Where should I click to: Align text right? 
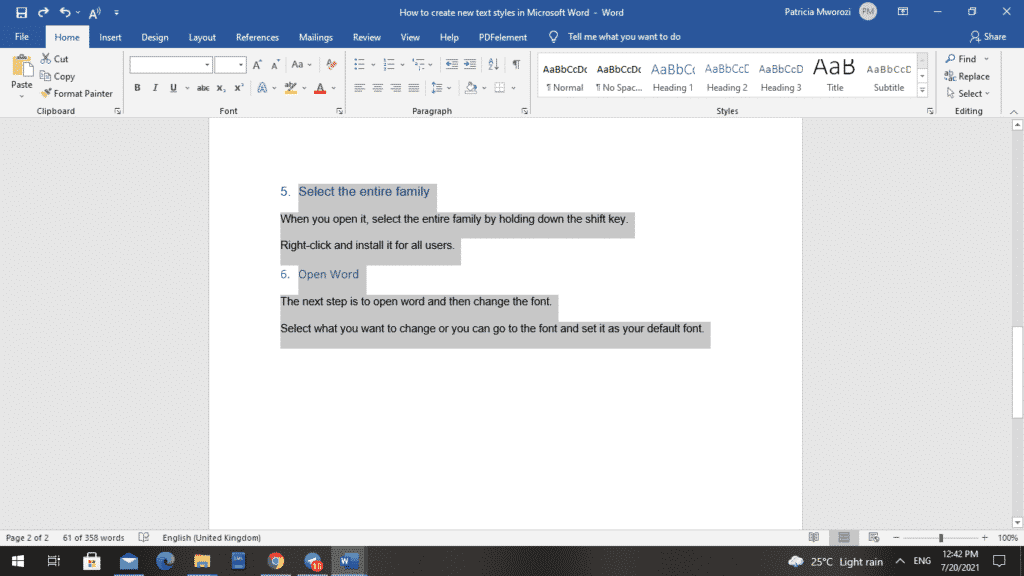(x=396, y=88)
